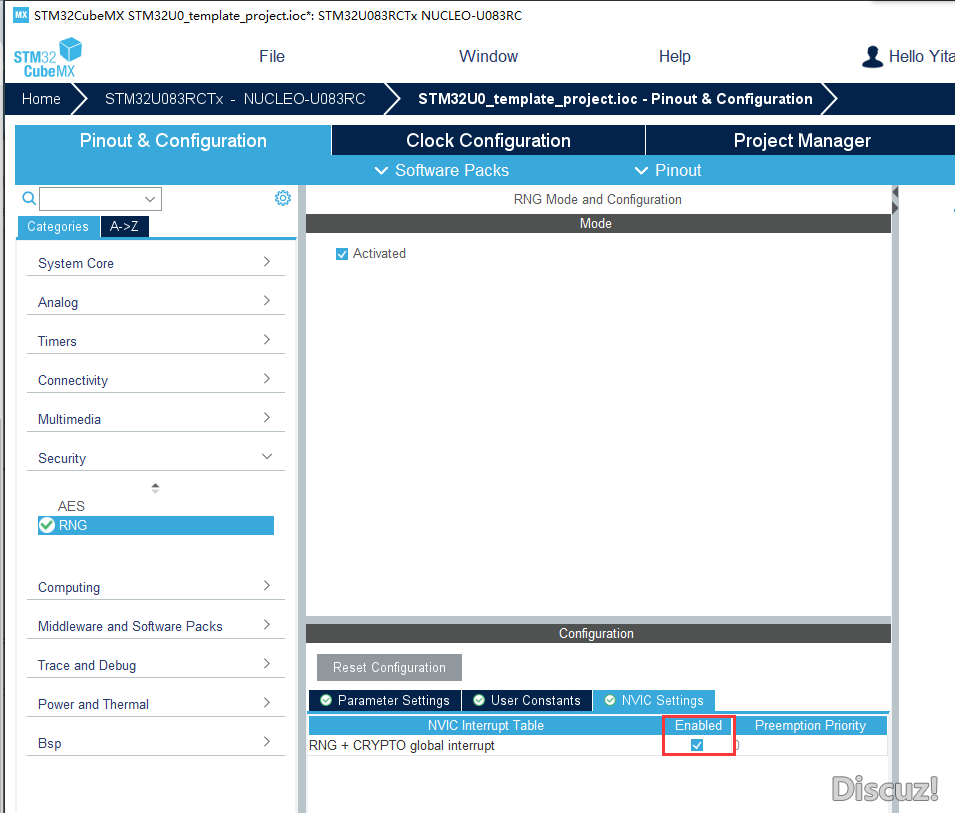Switch to Project Manager tab
Viewport: 955px width, 813px height.
[802, 141]
